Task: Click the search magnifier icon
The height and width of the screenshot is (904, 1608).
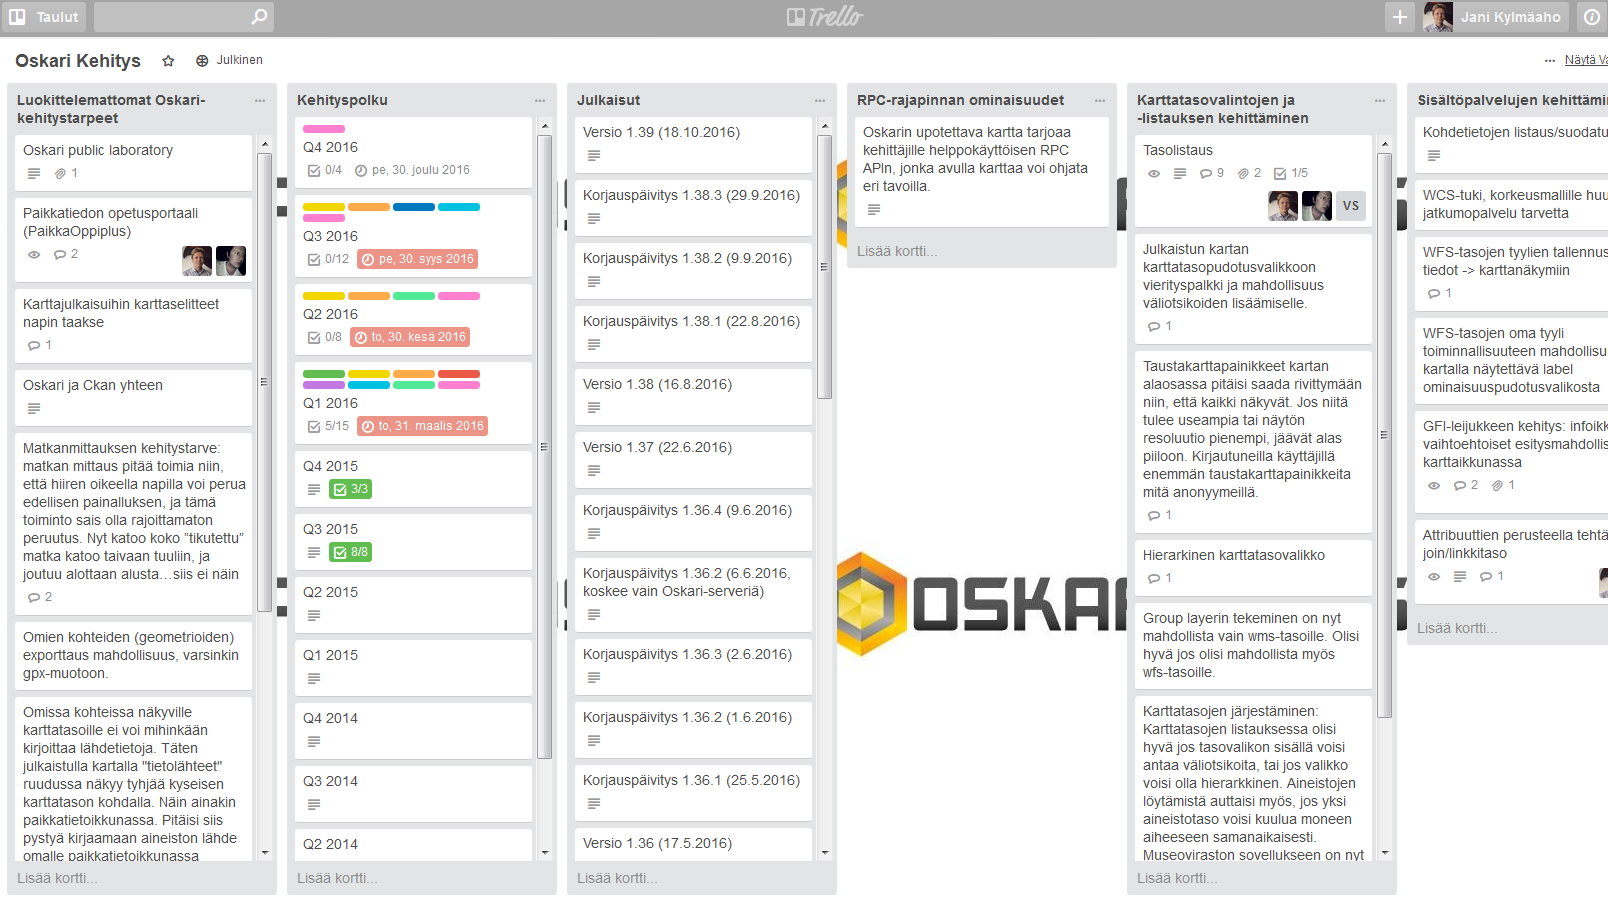Action: [x=259, y=17]
